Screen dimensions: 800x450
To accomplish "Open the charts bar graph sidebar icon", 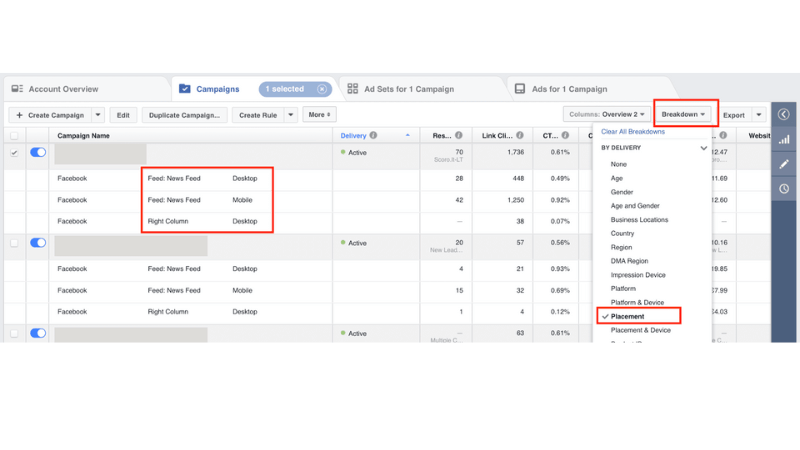I will (784, 139).
